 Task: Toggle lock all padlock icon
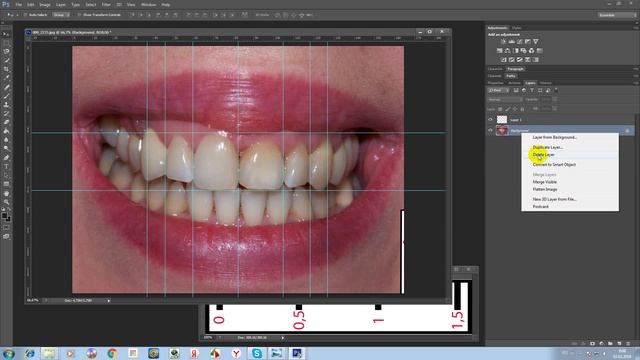[x=522, y=109]
